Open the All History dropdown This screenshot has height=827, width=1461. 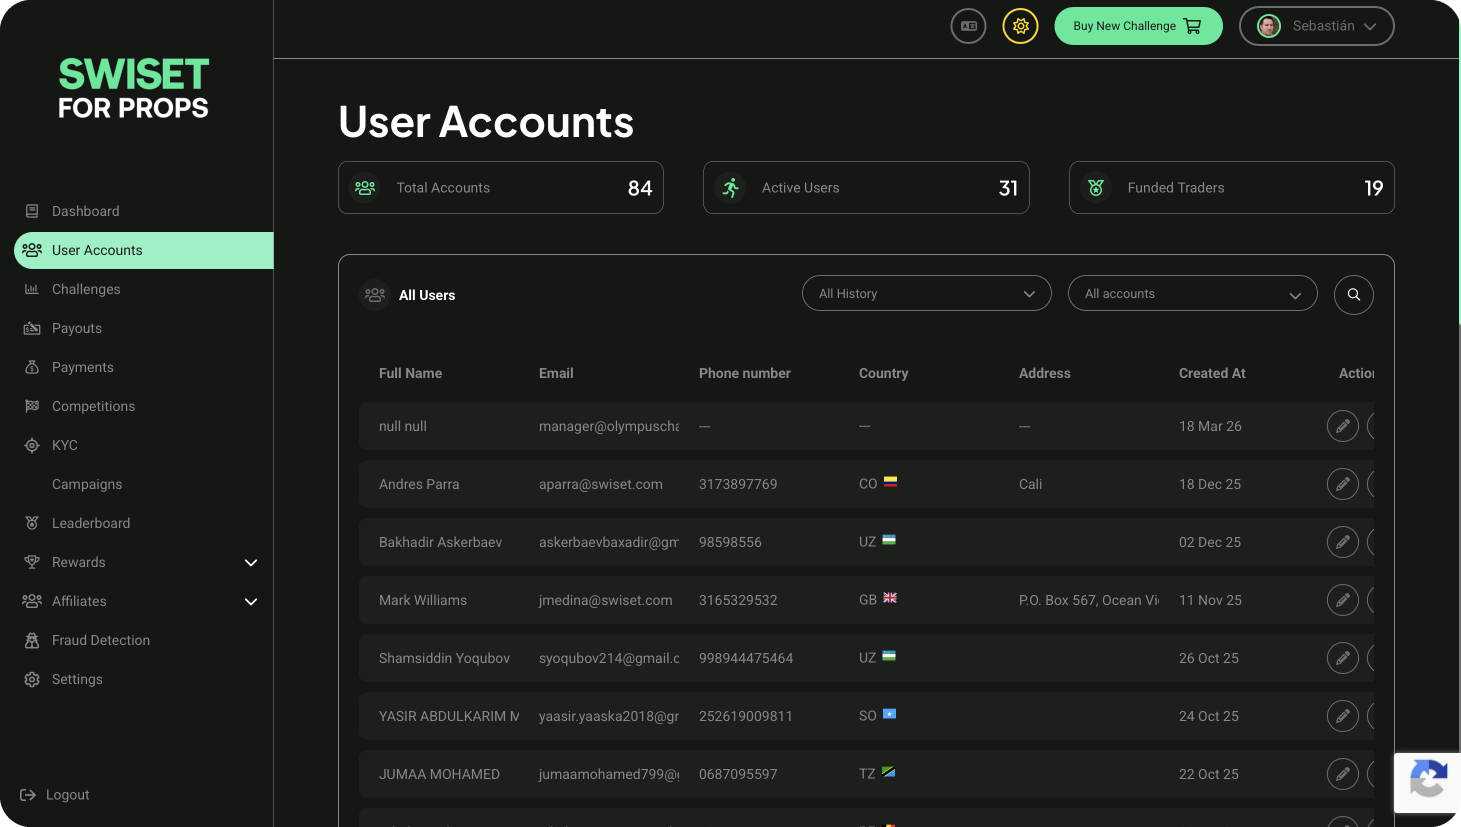[x=927, y=293]
